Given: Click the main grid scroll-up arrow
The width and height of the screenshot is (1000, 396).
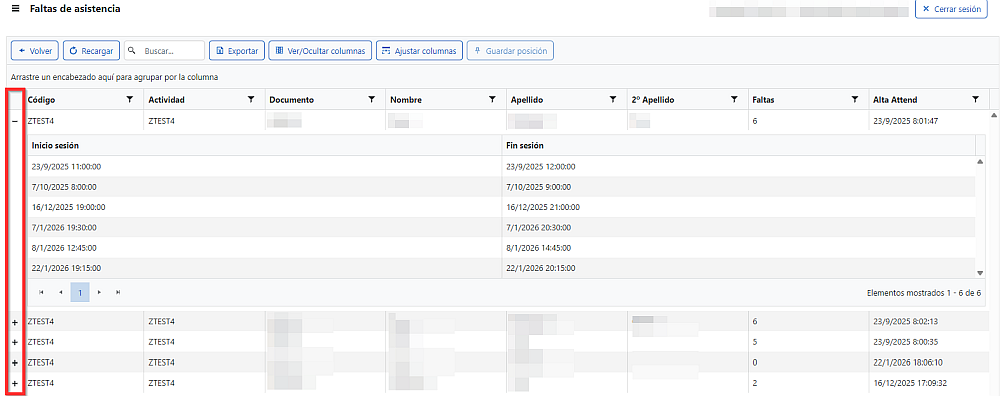Looking at the screenshot, I should click(993, 115).
